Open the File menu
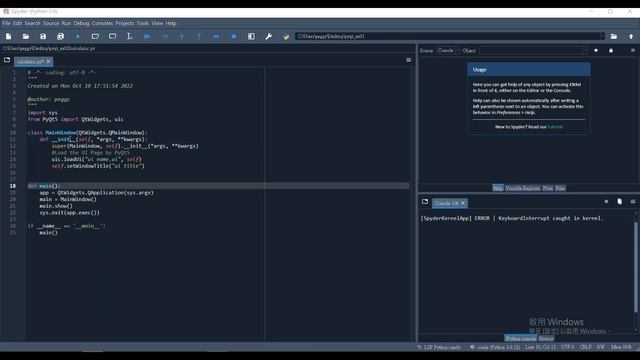 click(x=6, y=23)
